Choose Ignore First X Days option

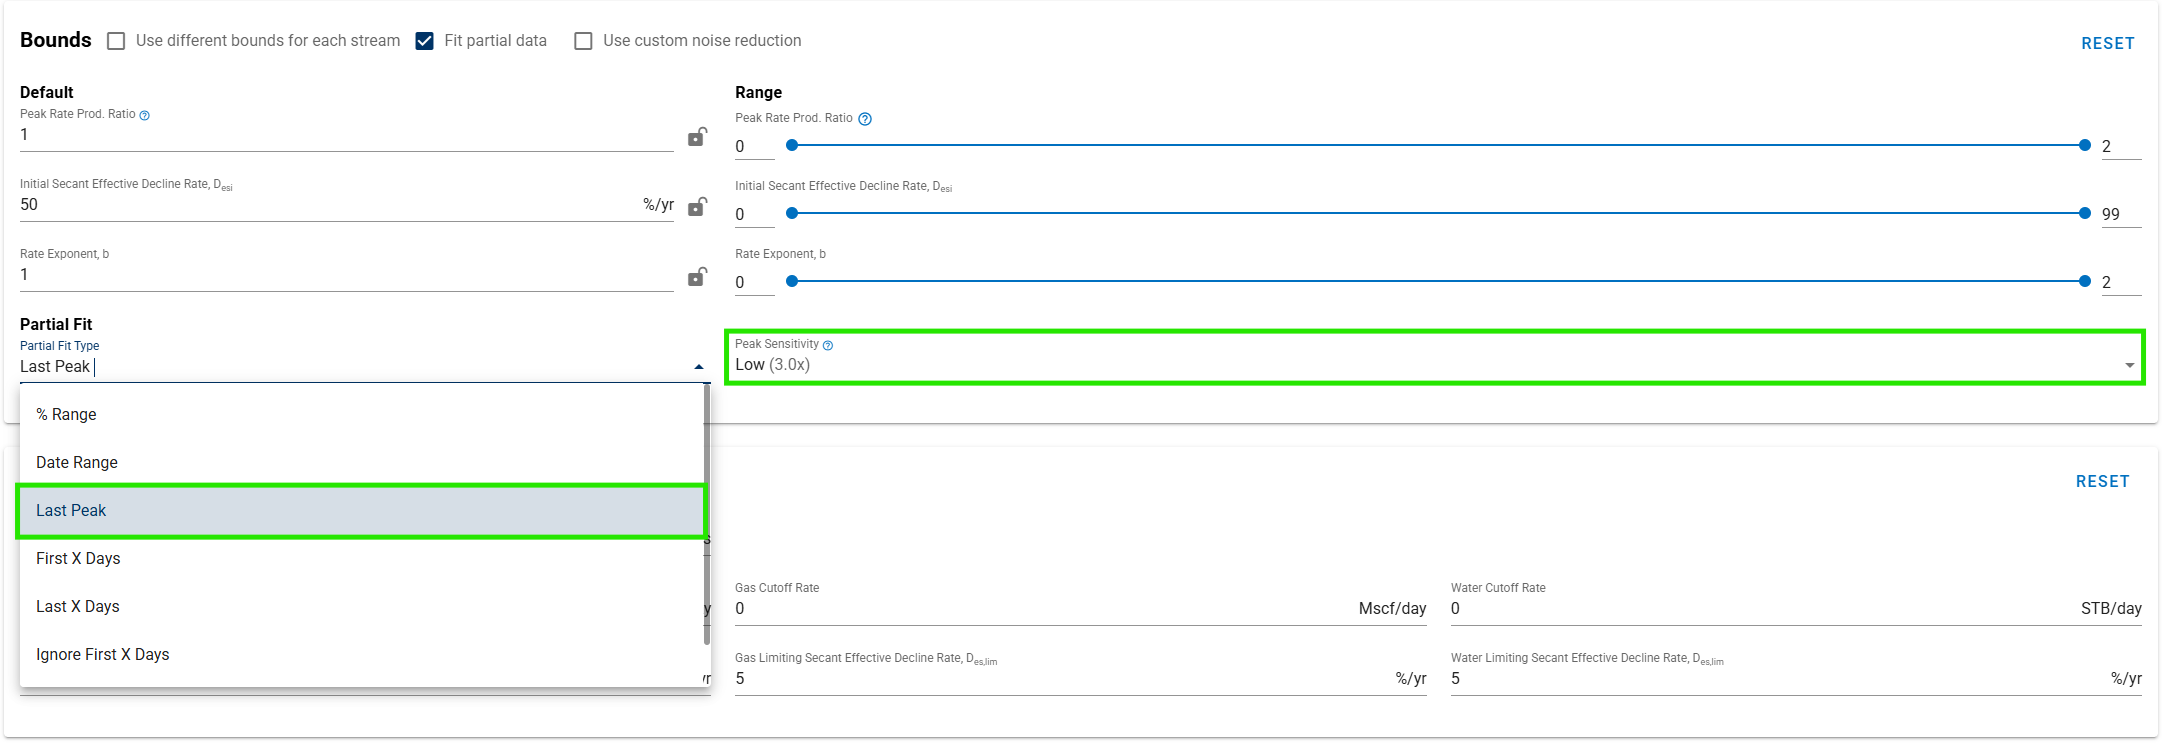coord(102,654)
